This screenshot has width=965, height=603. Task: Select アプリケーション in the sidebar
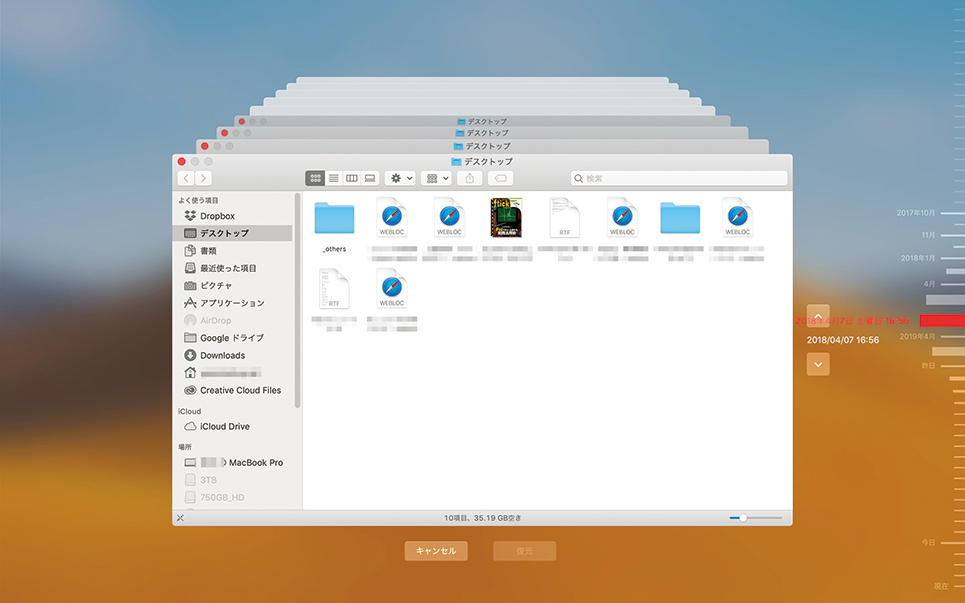tap(232, 303)
